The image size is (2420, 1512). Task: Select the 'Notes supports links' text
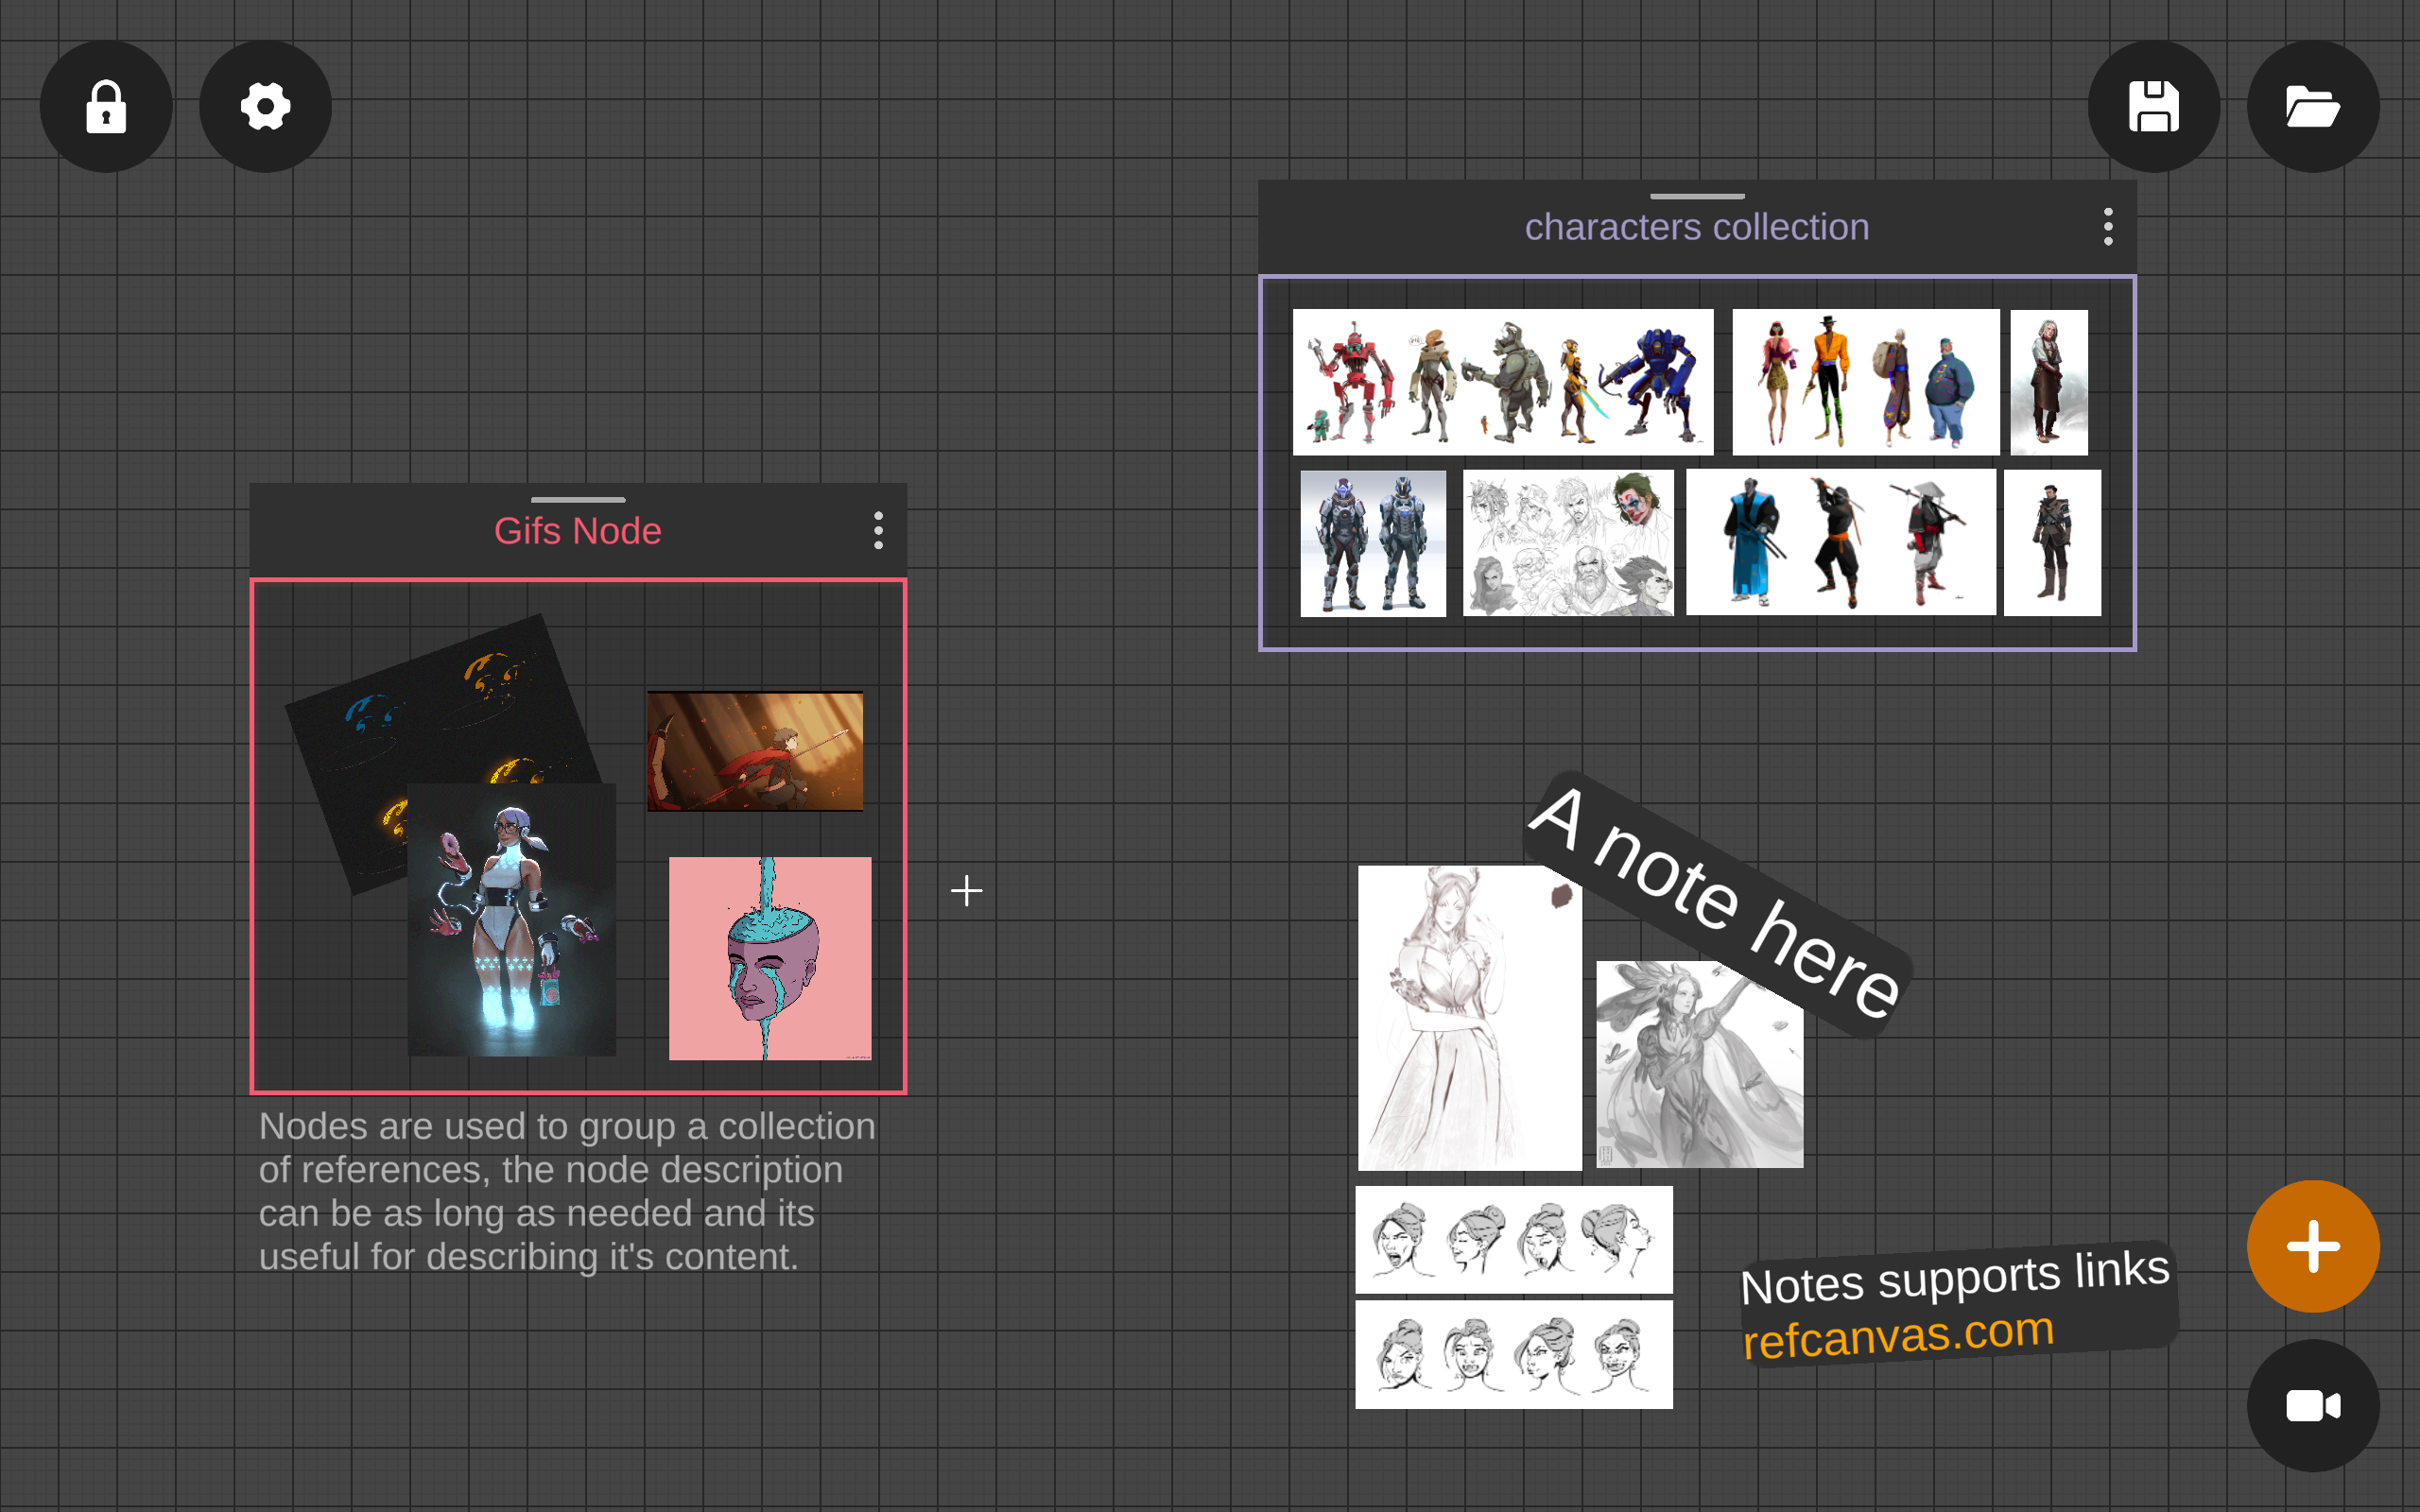(1955, 1277)
